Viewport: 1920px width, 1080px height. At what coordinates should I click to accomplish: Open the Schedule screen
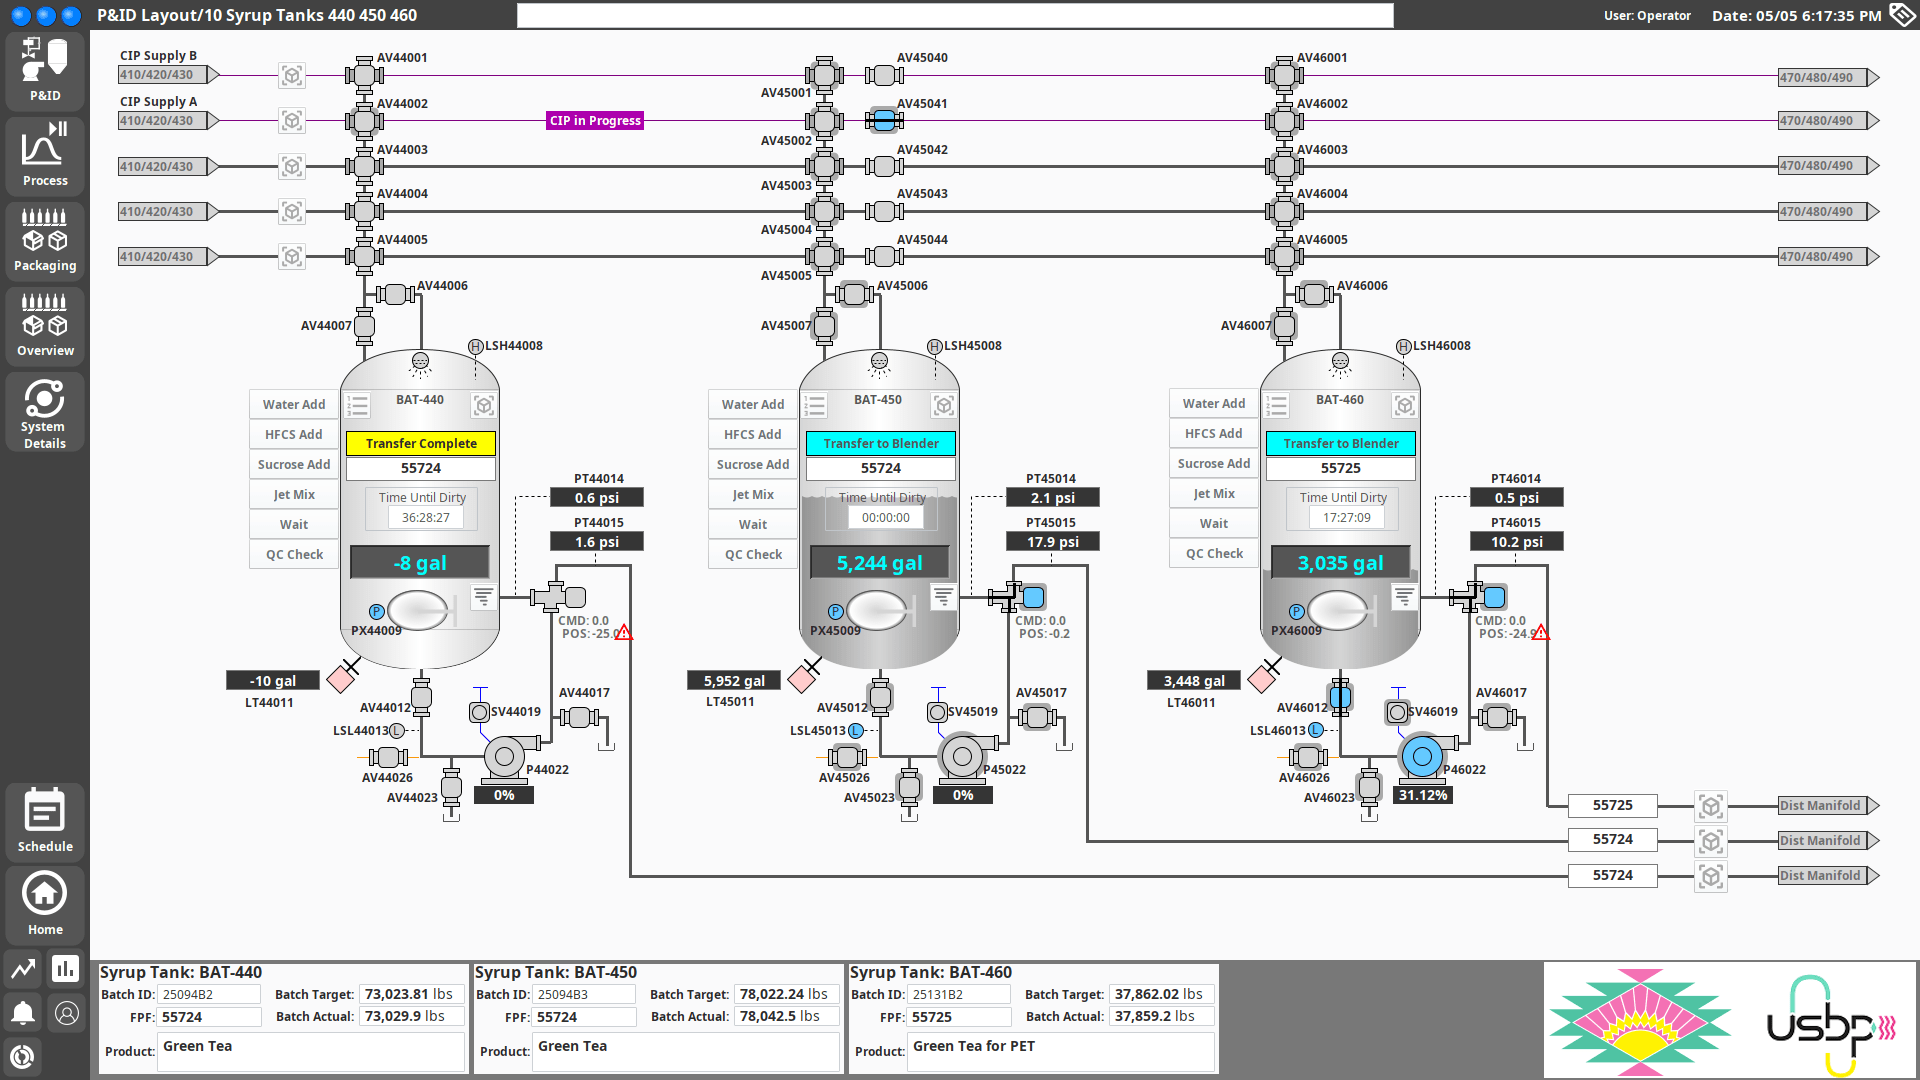click(44, 818)
